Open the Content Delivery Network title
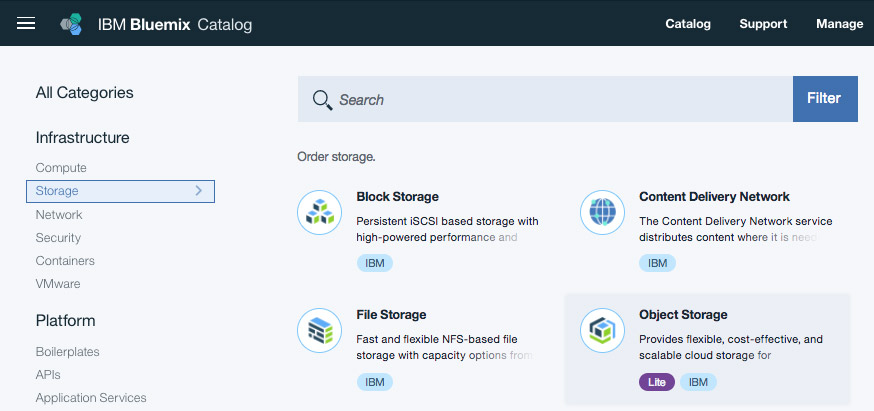The image size is (874, 411). pyautogui.click(x=715, y=196)
